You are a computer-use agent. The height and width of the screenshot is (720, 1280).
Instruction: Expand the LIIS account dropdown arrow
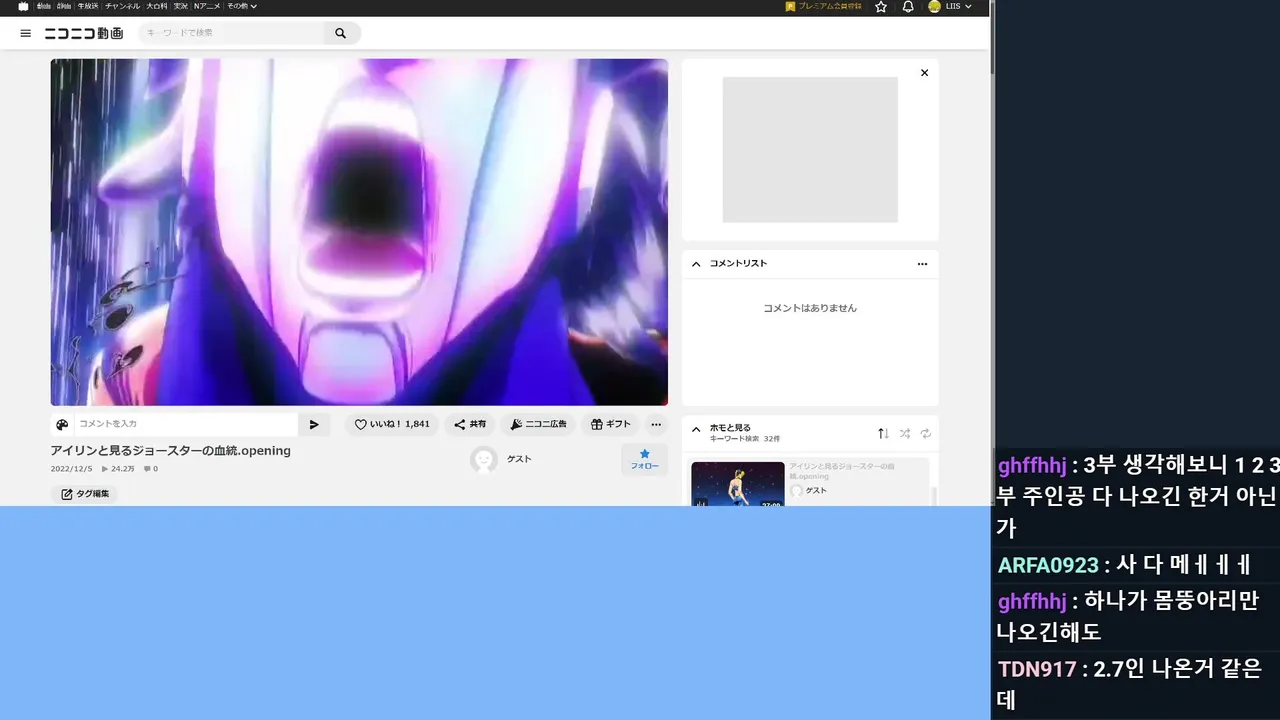click(x=968, y=7)
